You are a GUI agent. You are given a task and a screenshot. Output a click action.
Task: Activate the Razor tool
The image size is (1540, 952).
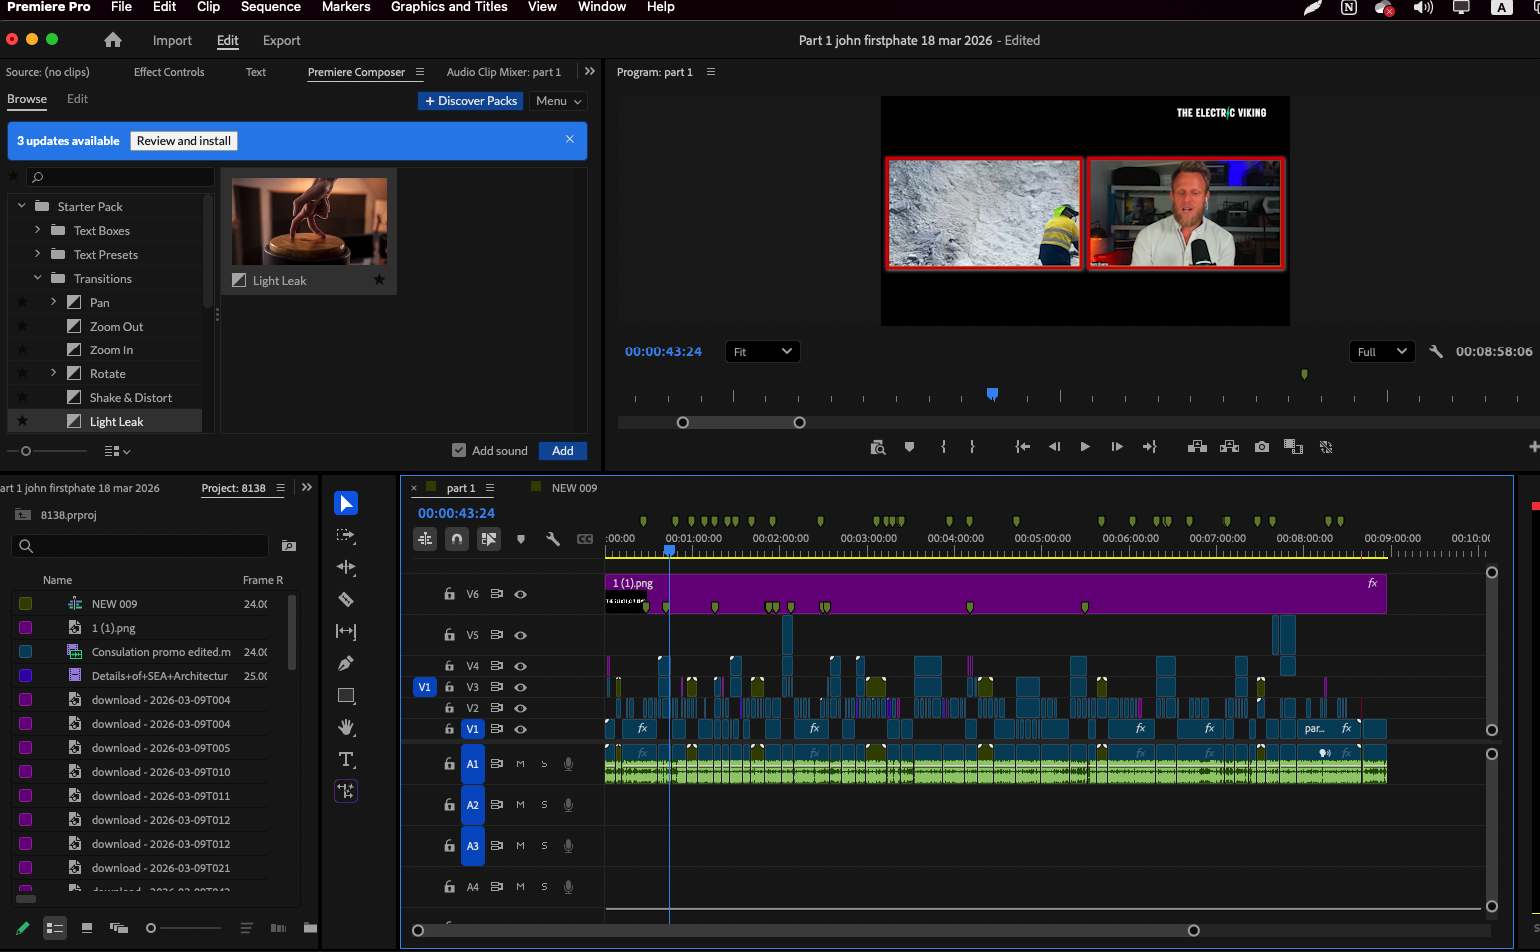346,599
